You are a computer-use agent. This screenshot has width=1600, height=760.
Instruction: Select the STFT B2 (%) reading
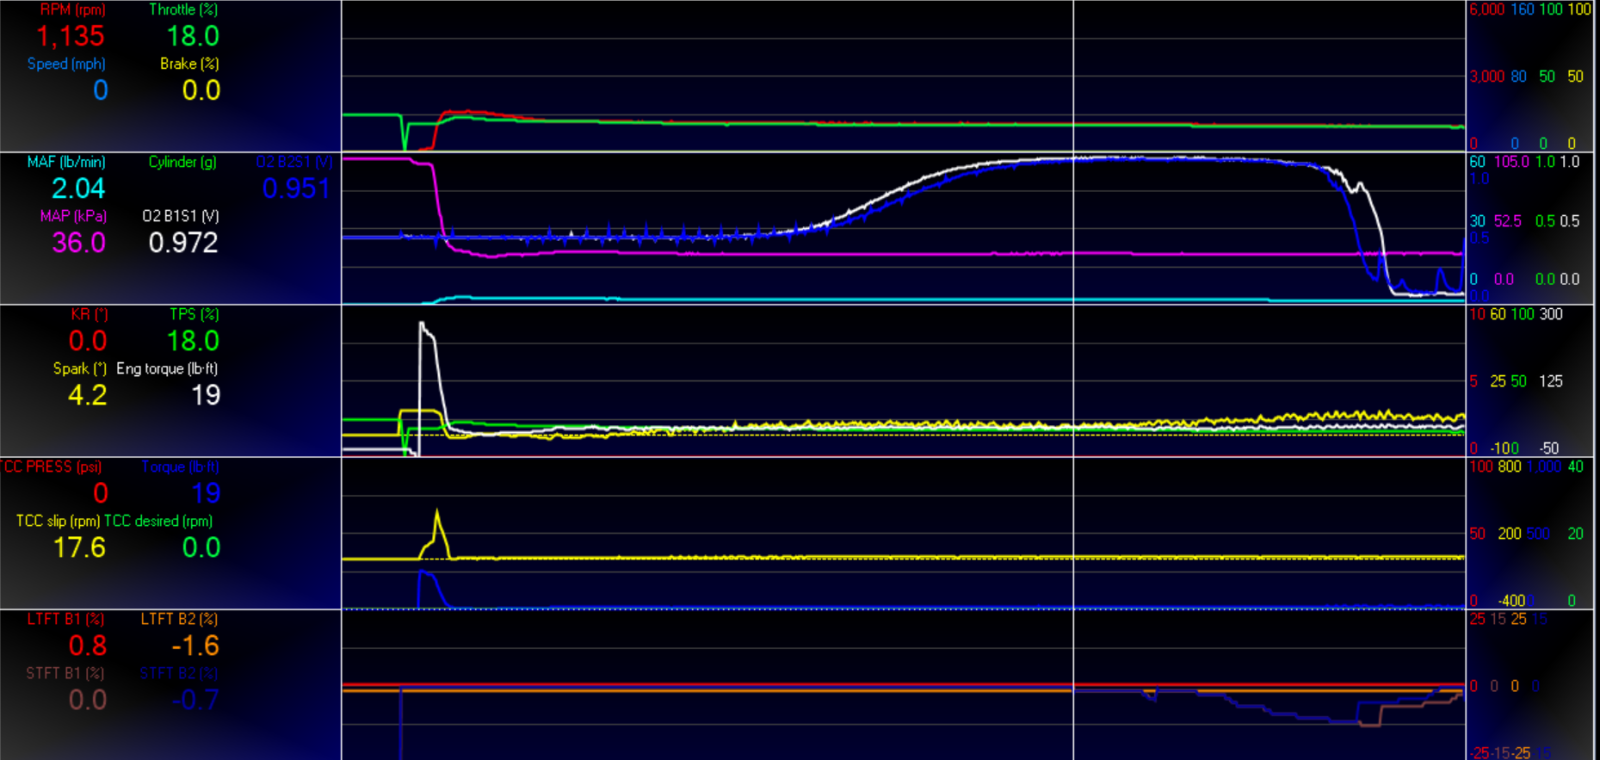click(195, 699)
